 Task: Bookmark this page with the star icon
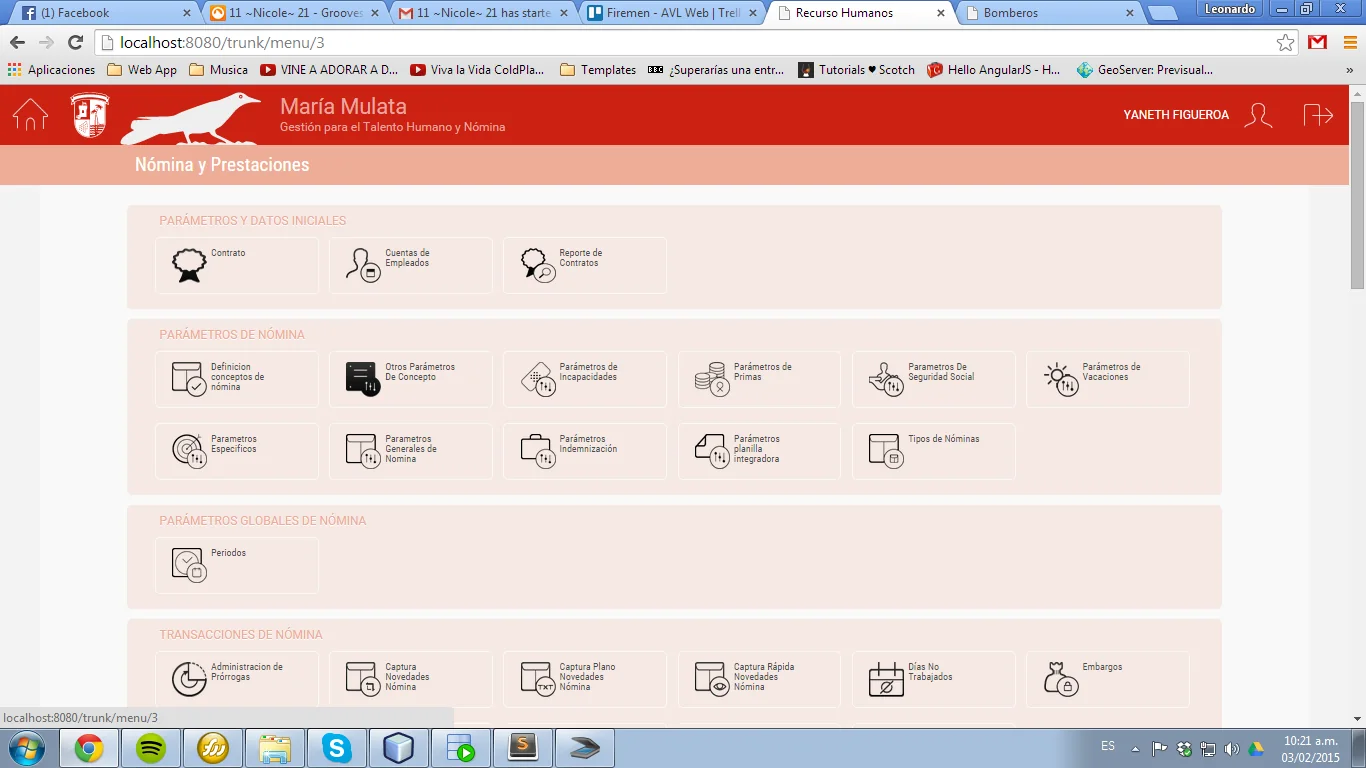(x=1285, y=43)
